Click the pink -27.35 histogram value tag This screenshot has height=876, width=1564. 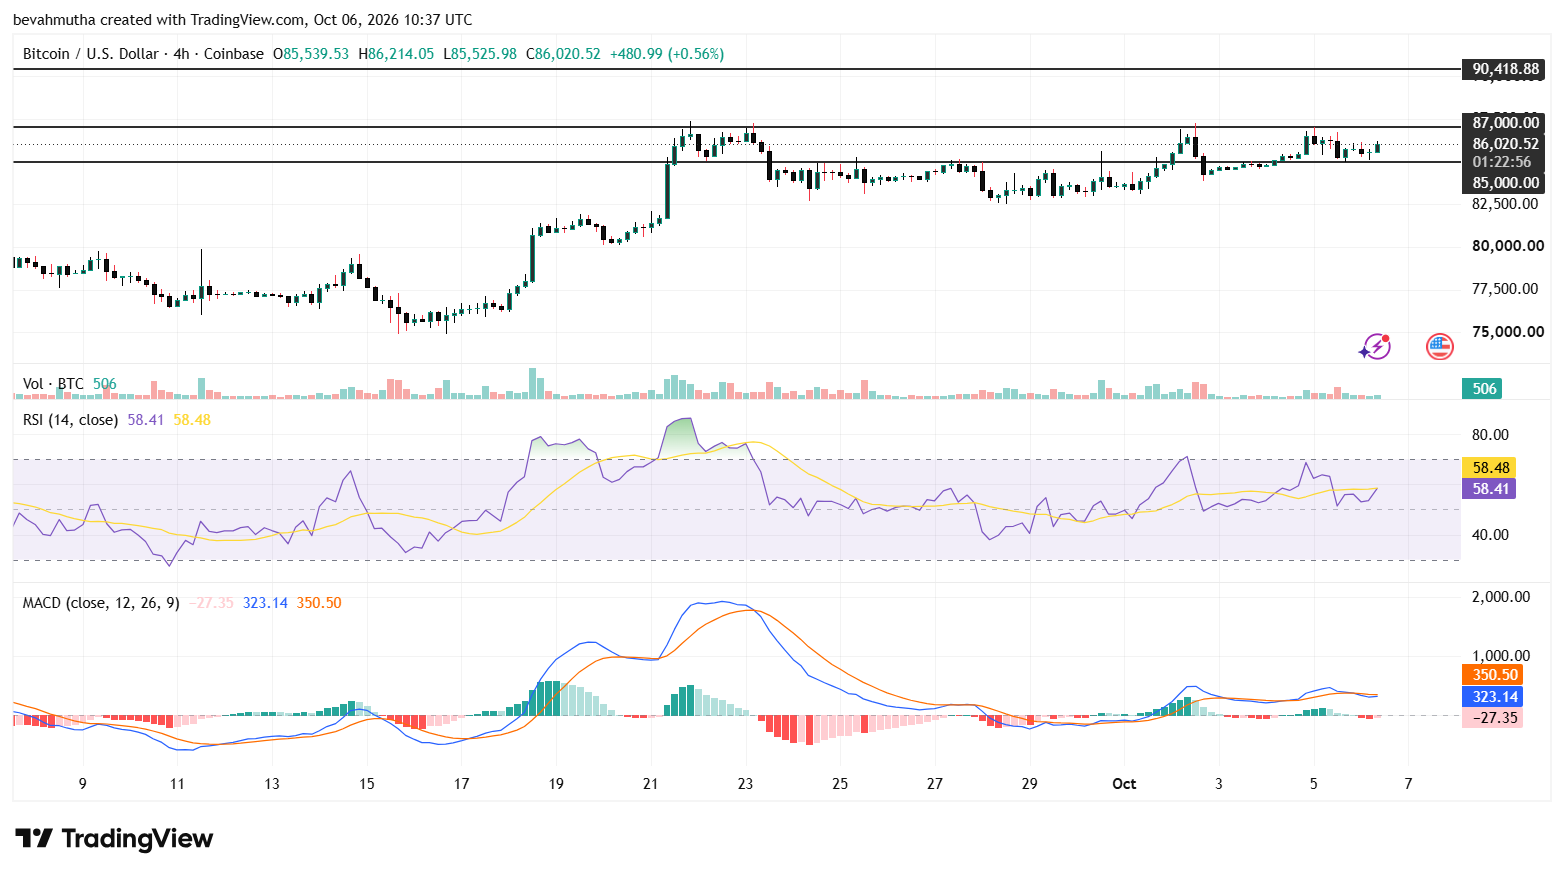point(1493,717)
